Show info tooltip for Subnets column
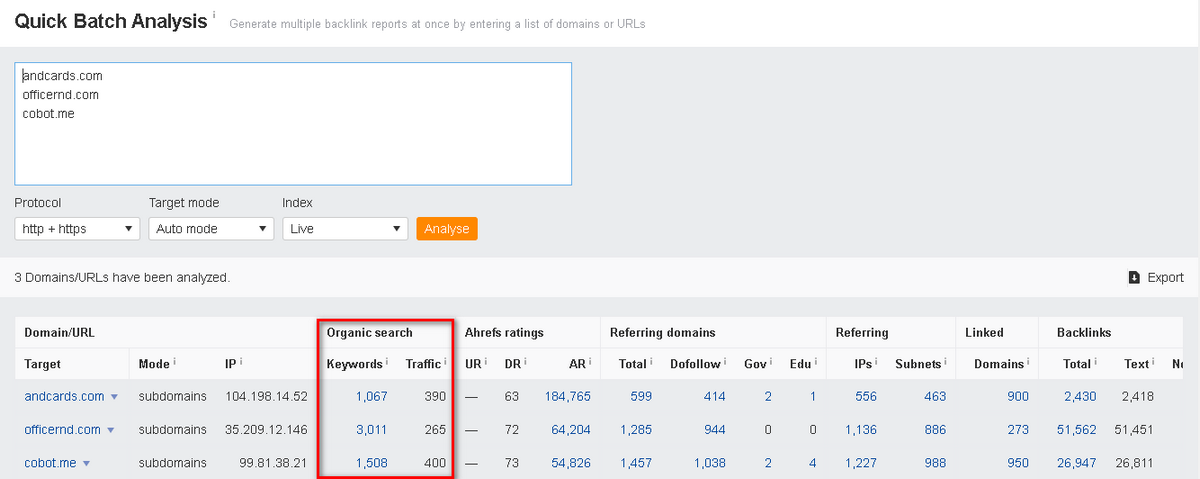1200x479 pixels. (x=946, y=362)
